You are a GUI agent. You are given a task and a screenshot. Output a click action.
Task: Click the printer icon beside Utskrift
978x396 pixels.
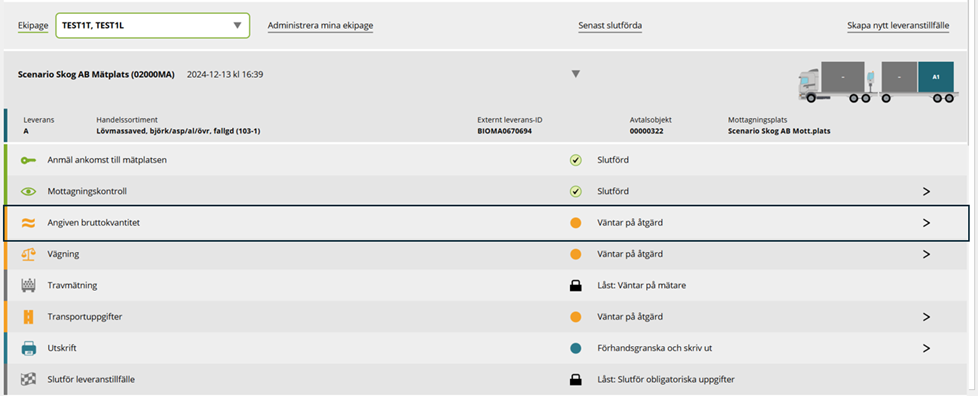click(x=28, y=348)
